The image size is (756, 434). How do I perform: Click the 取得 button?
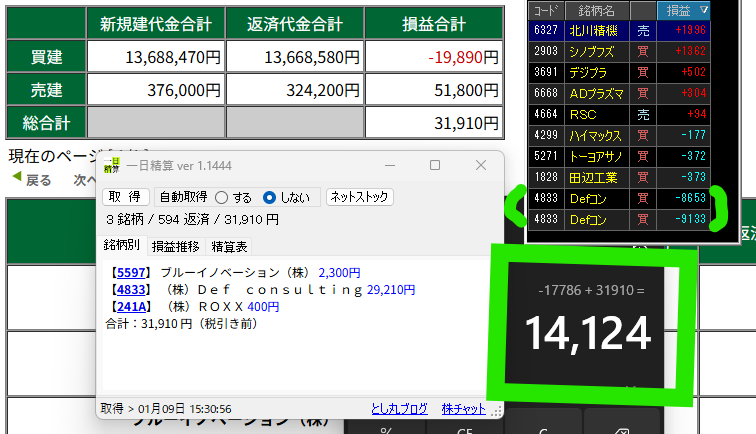pyautogui.click(x=127, y=197)
